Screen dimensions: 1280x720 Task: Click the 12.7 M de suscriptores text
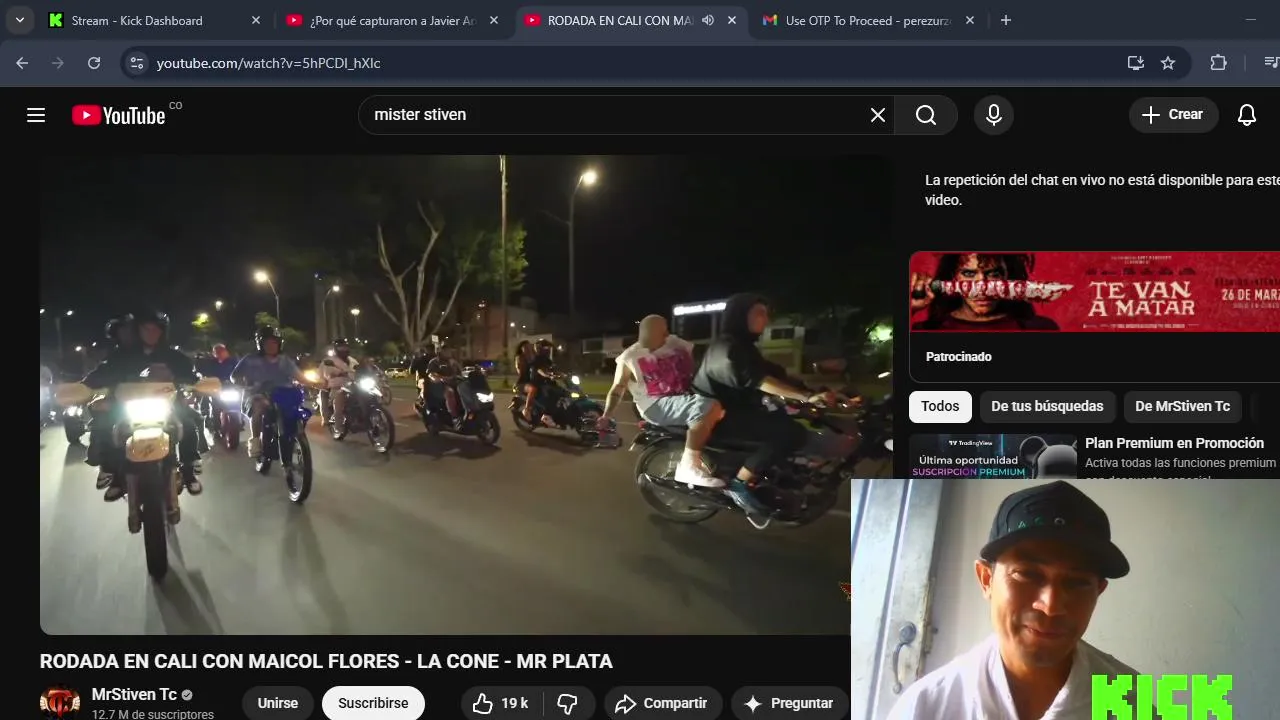153,714
